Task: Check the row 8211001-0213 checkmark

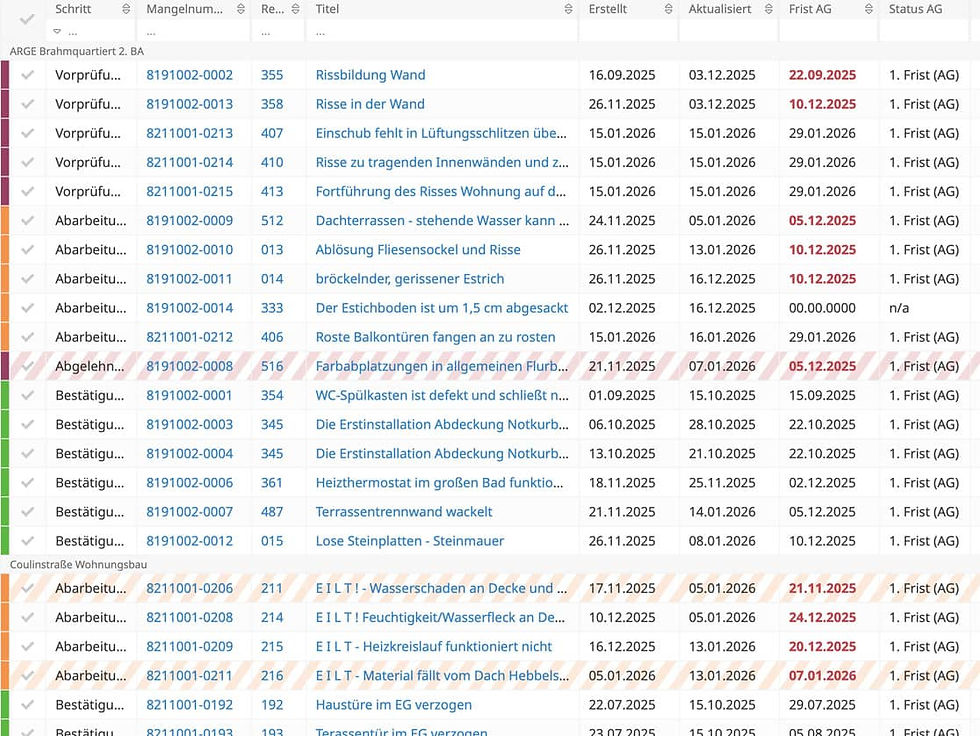Action: [27, 133]
